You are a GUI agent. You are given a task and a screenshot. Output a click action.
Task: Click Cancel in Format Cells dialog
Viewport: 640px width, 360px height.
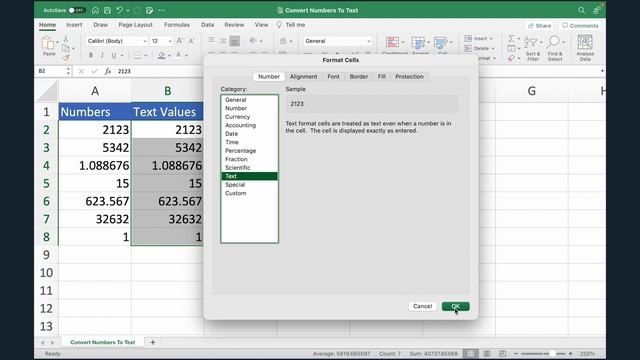pyautogui.click(x=422, y=306)
